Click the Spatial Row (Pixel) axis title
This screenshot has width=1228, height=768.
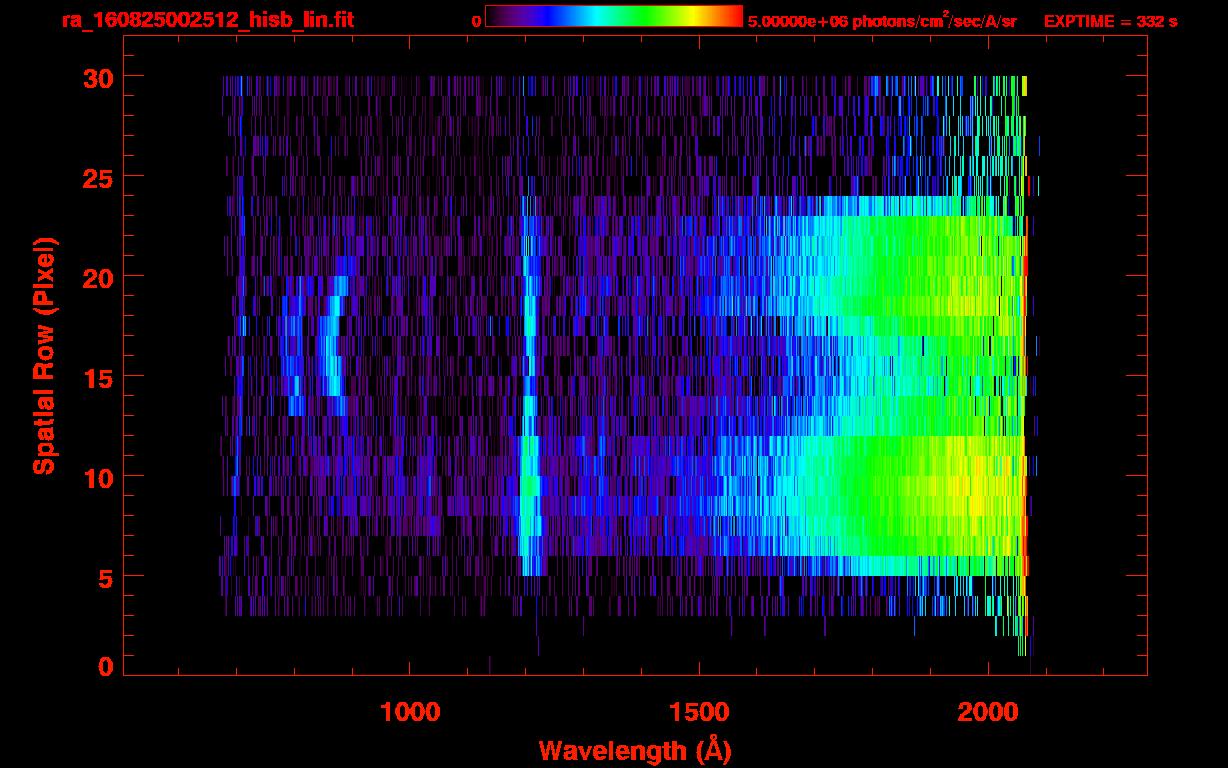tap(45, 356)
